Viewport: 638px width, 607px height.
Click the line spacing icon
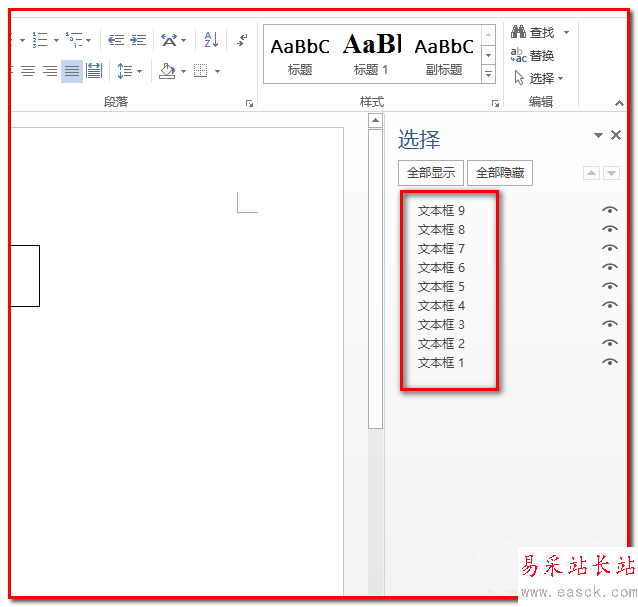click(x=125, y=72)
